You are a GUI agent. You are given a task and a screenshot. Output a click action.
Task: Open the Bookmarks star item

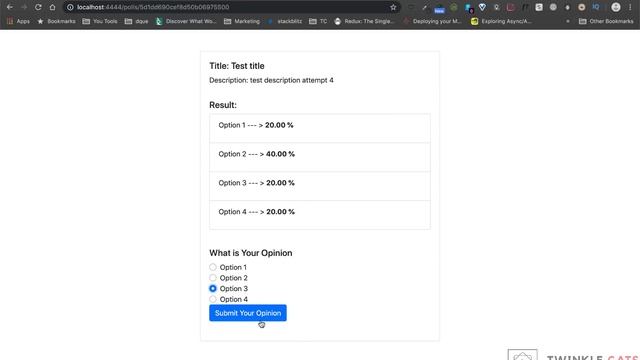pos(56,21)
